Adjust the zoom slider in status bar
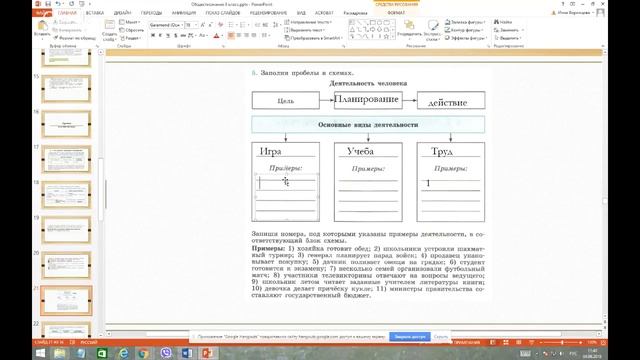This screenshot has height=360, width=640. (x=562, y=342)
